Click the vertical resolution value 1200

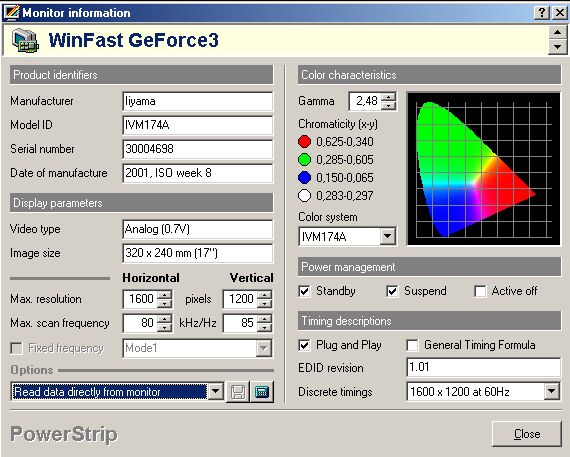tap(240, 299)
